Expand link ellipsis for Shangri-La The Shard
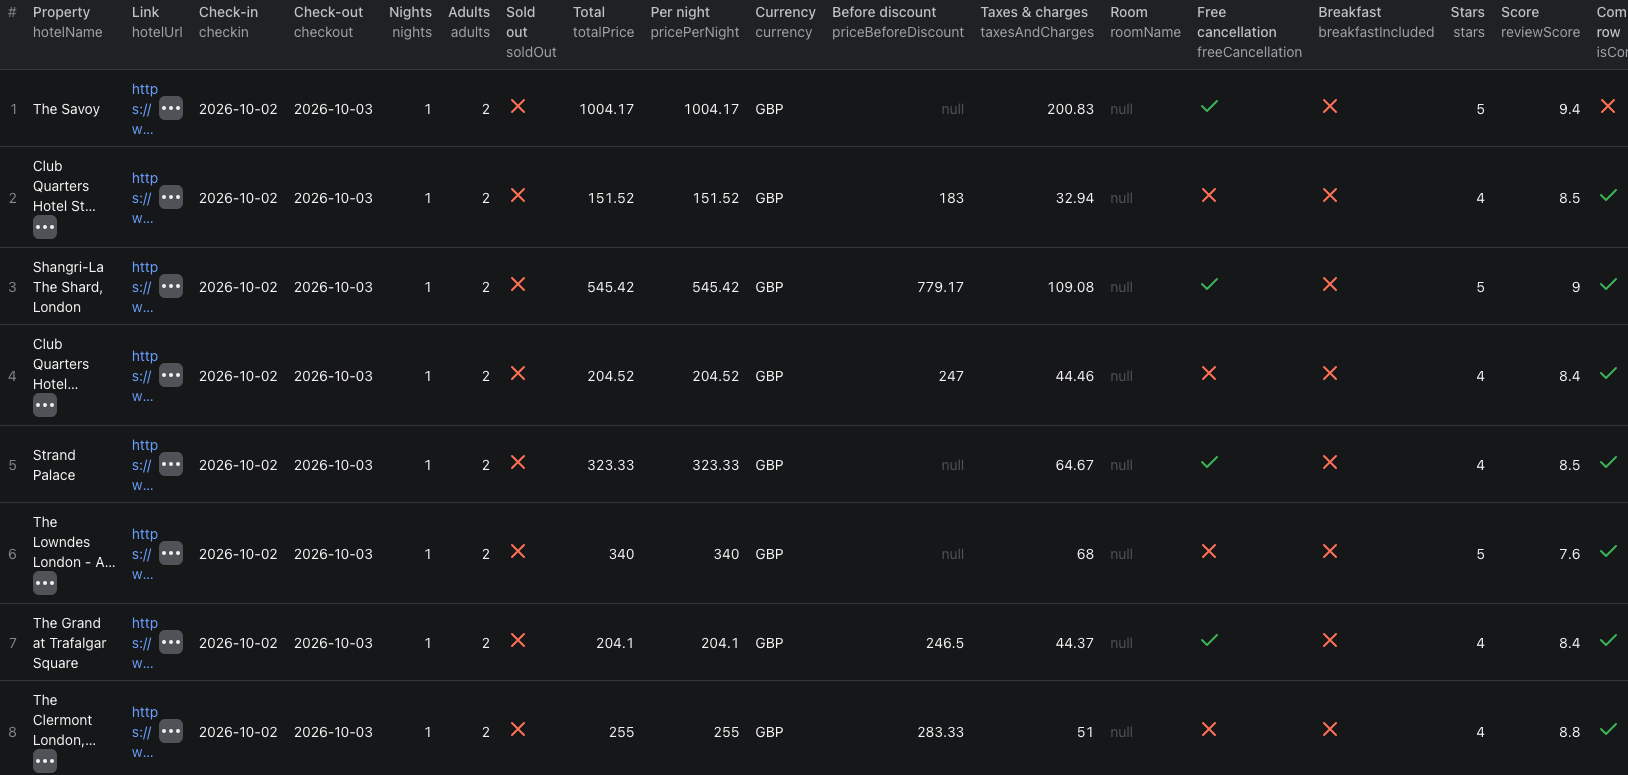 click(x=171, y=286)
